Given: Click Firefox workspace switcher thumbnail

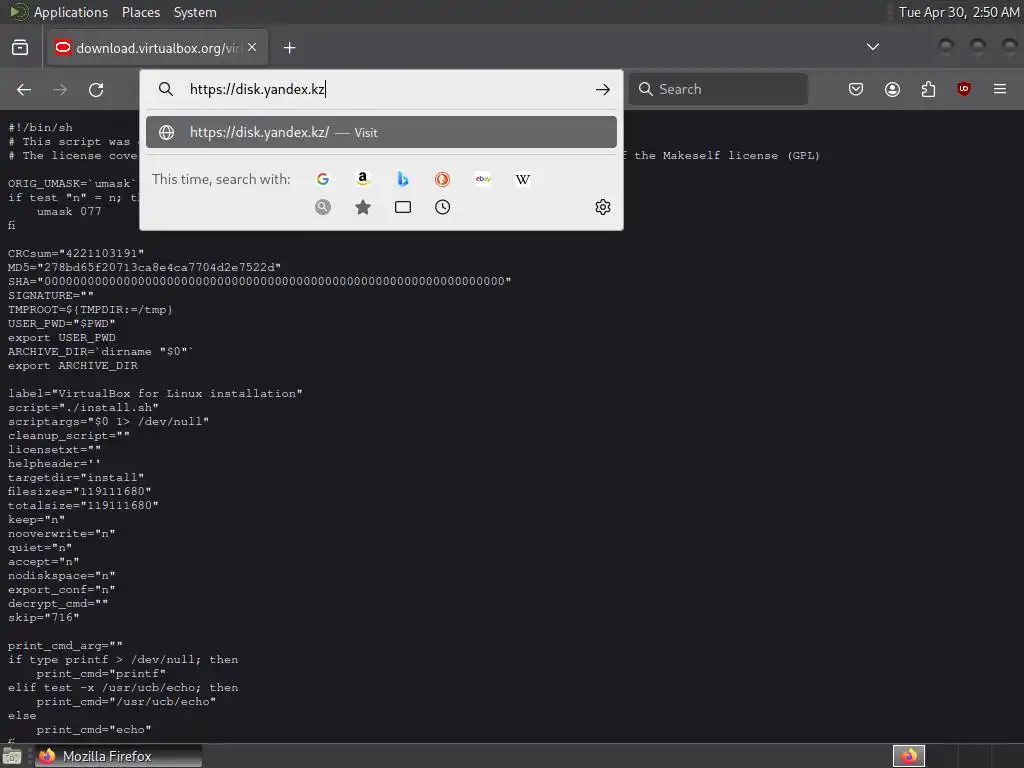Looking at the screenshot, I should [909, 756].
